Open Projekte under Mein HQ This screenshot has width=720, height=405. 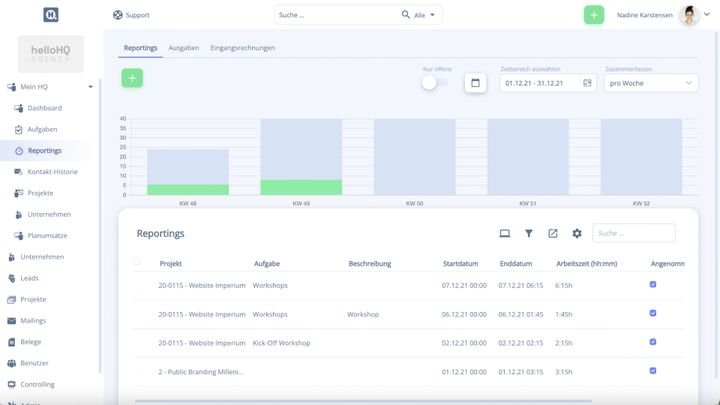pos(40,193)
